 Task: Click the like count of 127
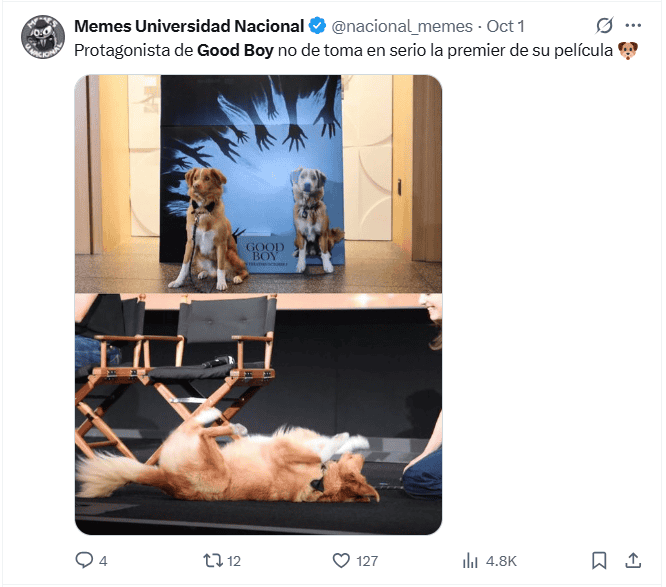tap(368, 561)
